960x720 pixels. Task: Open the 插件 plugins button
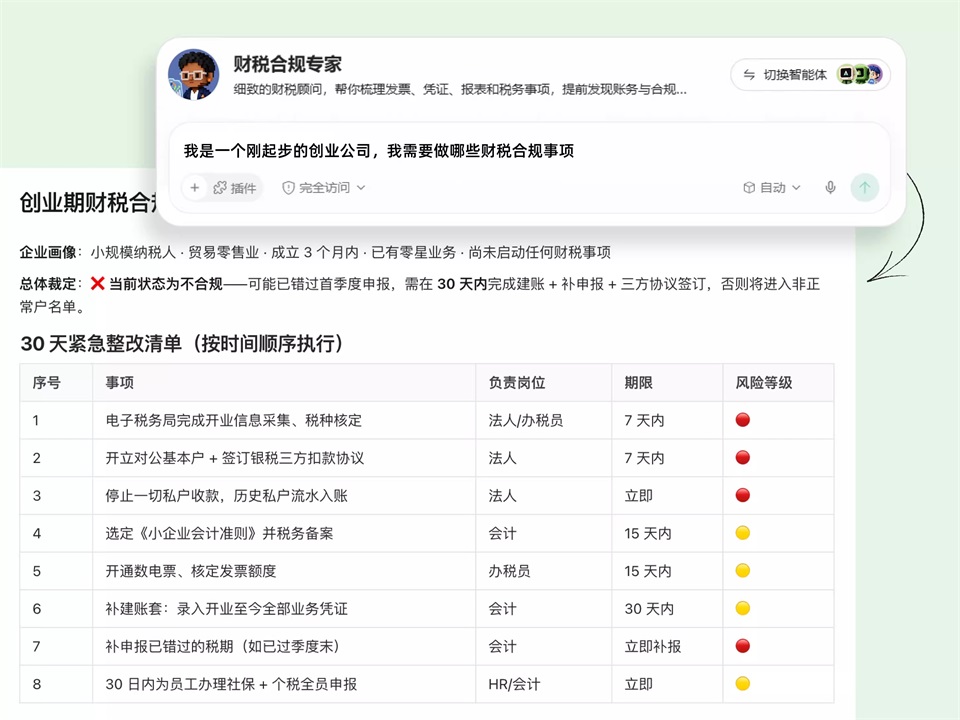(x=235, y=187)
